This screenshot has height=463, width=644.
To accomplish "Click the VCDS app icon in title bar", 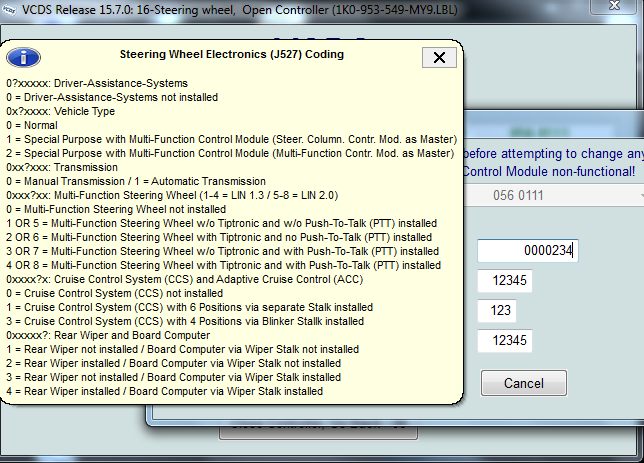I will pyautogui.click(x=9, y=10).
